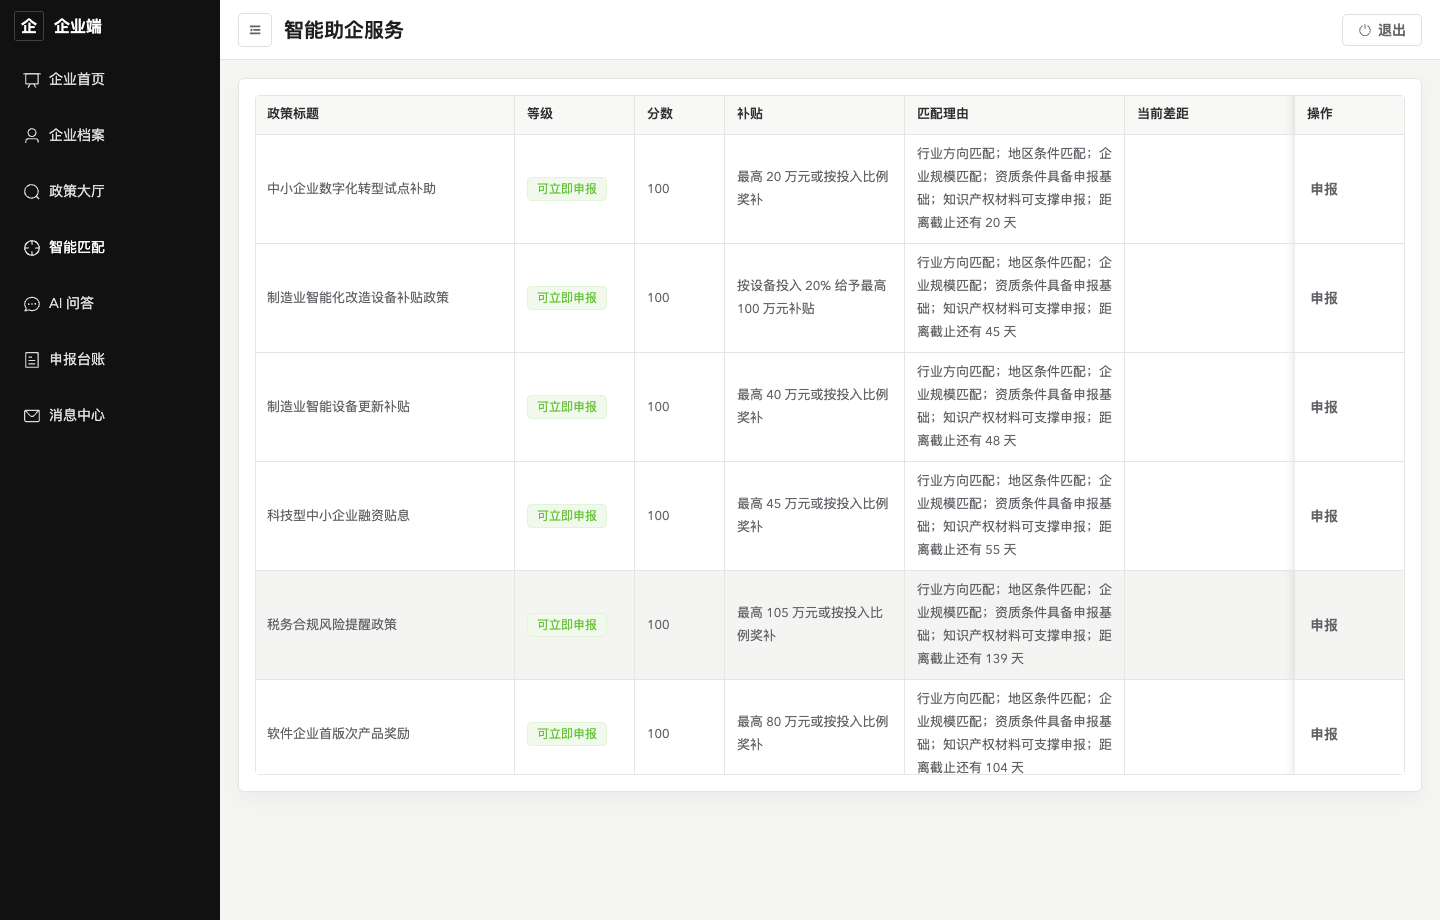The height and width of the screenshot is (920, 1440).
Task: Click the AI 问答 chat bubble icon
Action: tap(32, 304)
